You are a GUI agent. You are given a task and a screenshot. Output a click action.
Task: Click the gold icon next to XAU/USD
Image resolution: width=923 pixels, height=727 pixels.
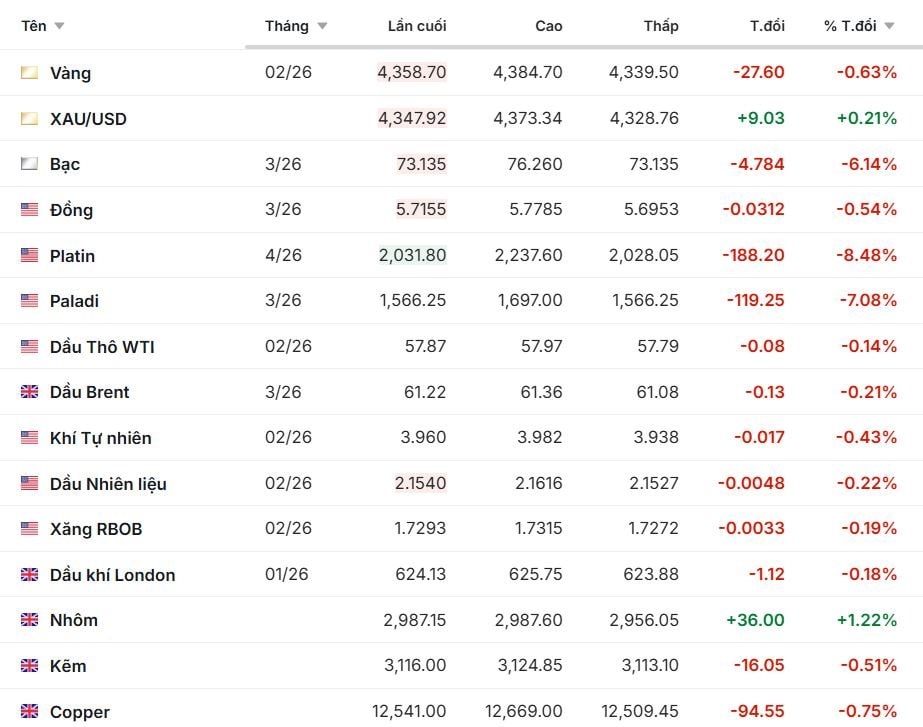coord(29,119)
